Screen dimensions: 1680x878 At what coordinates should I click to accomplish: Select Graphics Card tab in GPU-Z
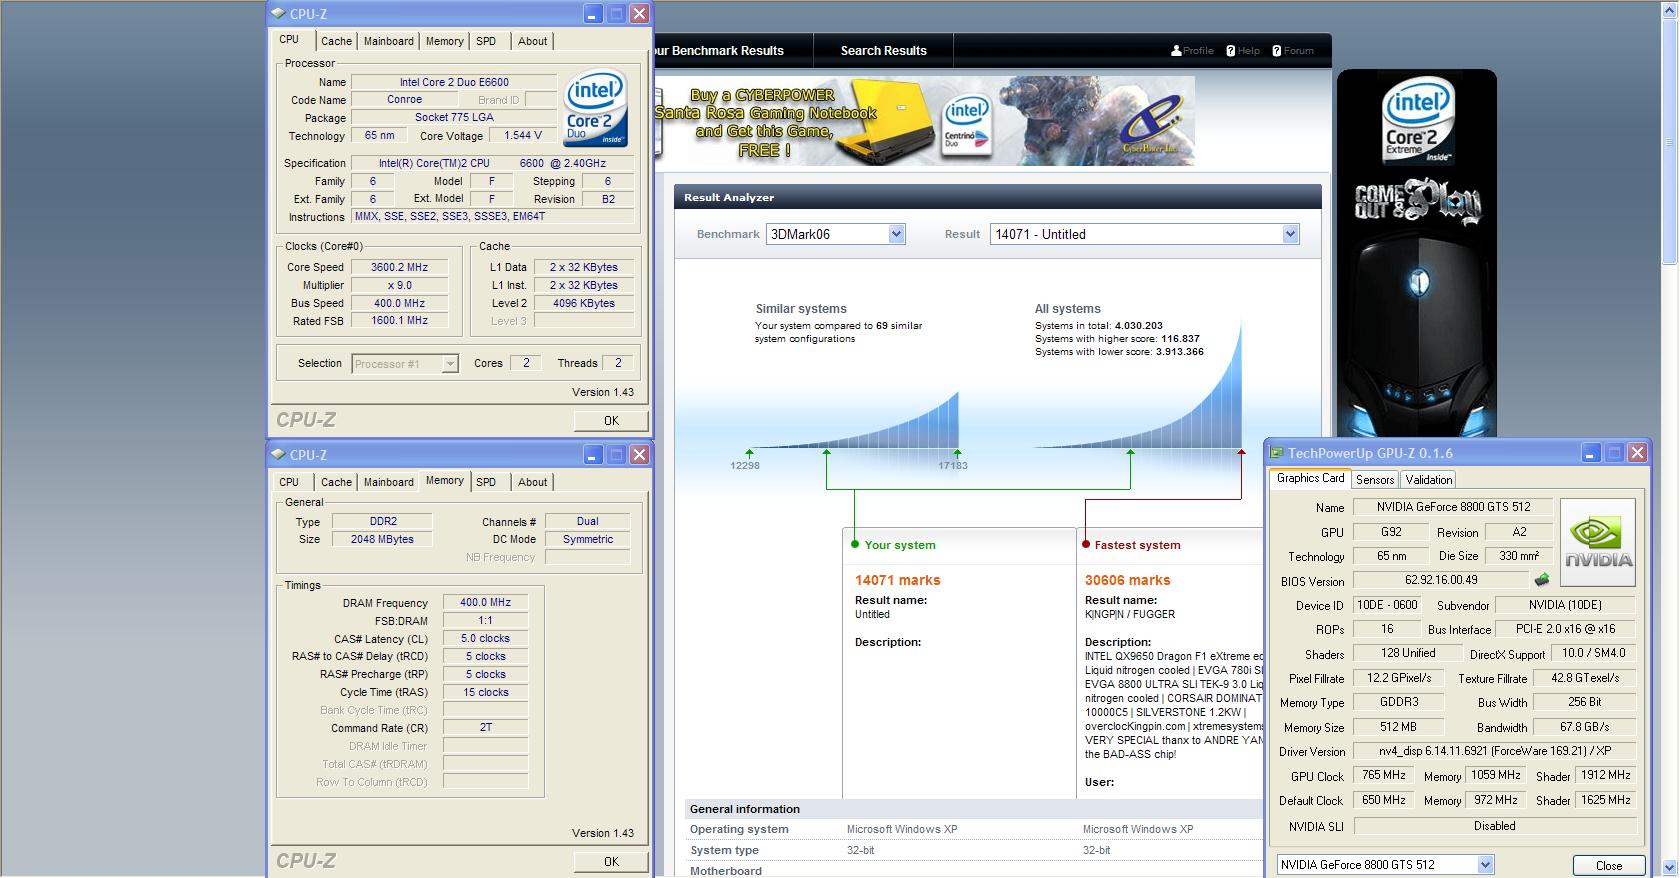coord(1310,478)
